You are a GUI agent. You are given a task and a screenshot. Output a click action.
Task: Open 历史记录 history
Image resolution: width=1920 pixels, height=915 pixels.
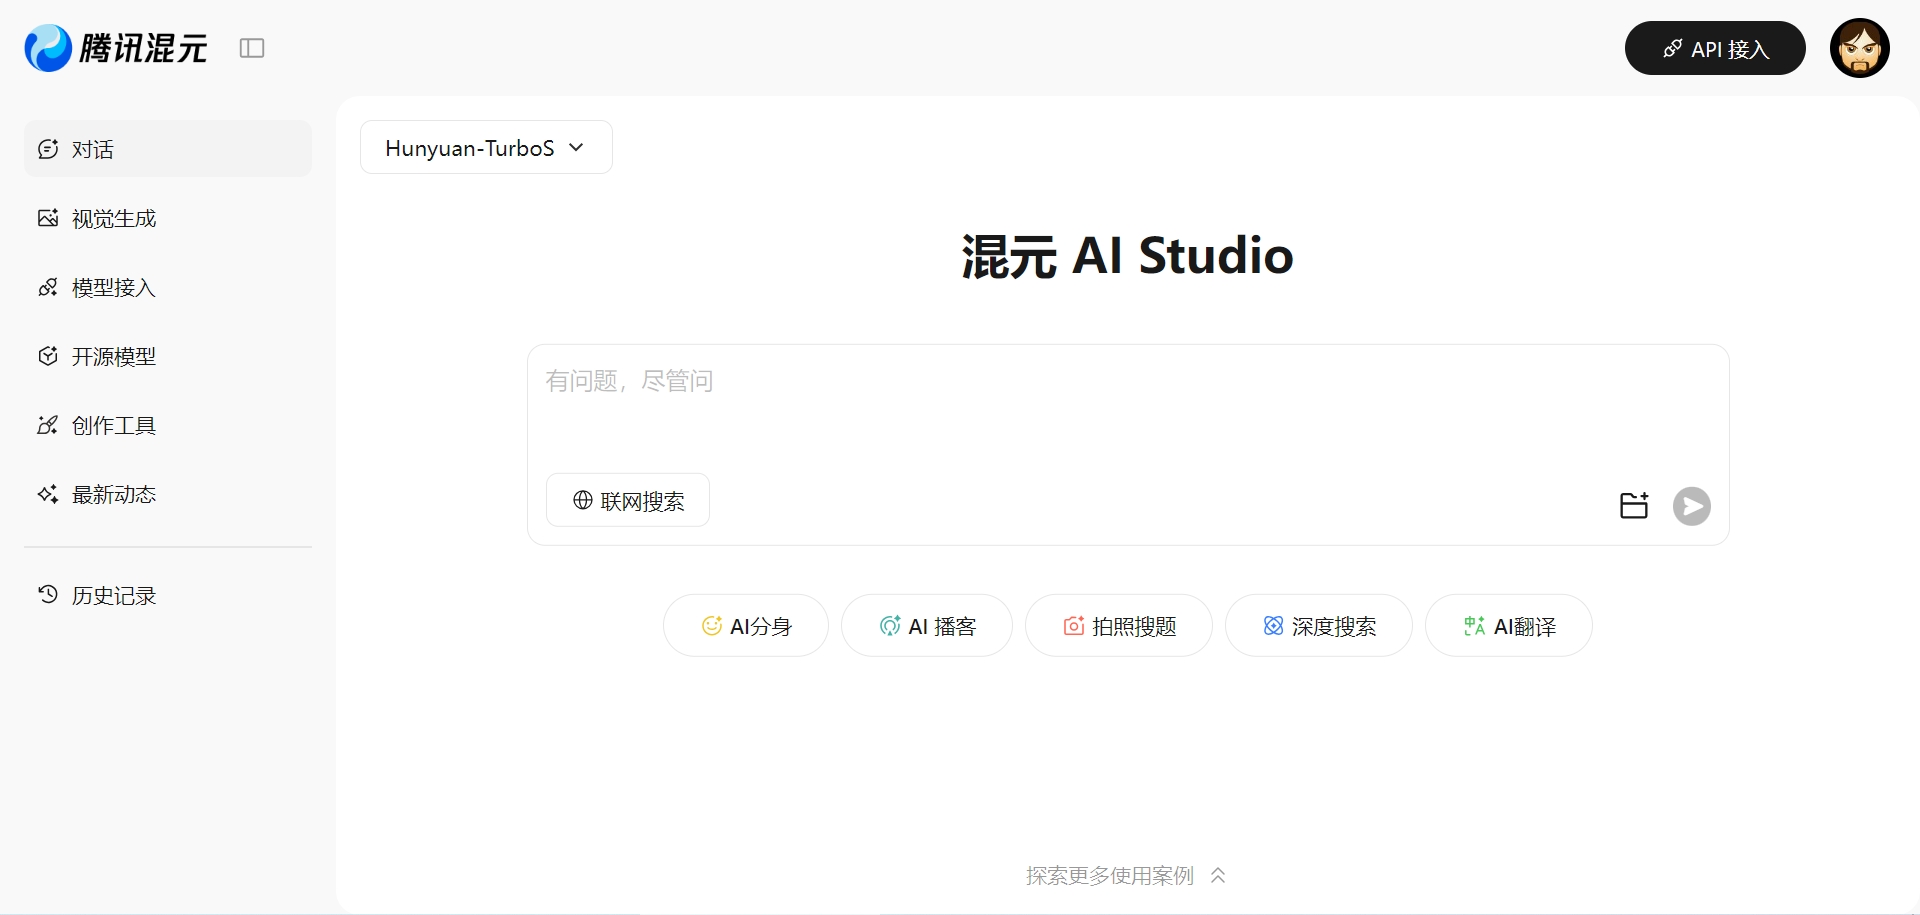168,595
